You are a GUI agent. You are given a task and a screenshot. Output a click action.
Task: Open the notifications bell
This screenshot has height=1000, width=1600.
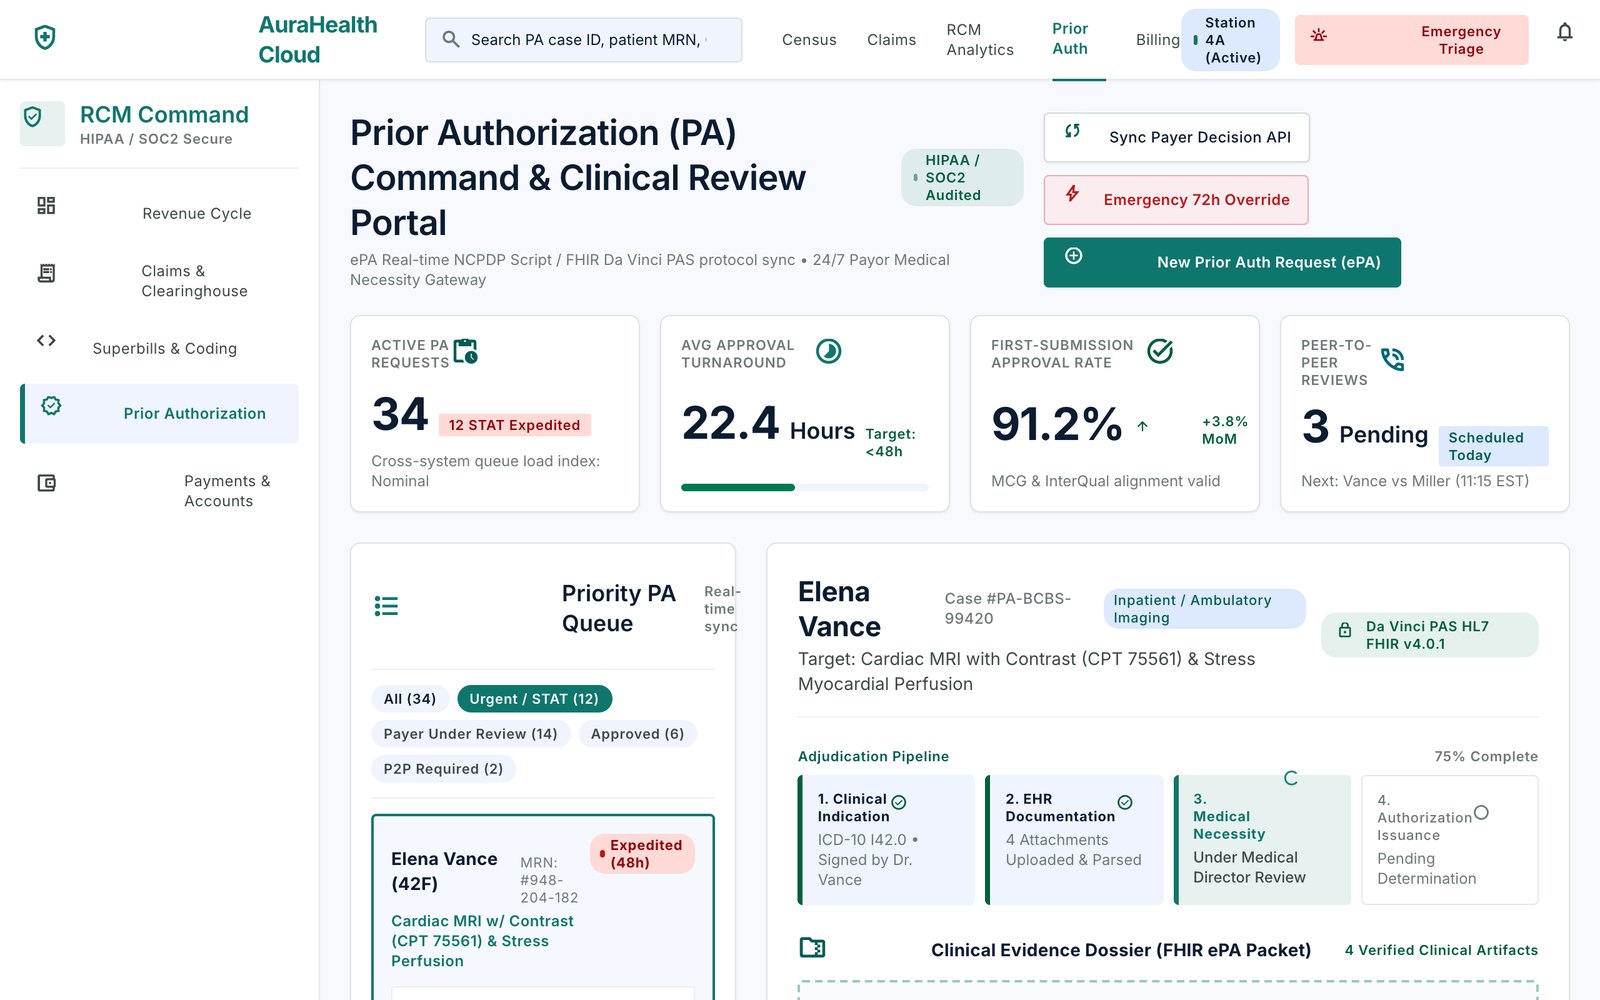tap(1565, 32)
